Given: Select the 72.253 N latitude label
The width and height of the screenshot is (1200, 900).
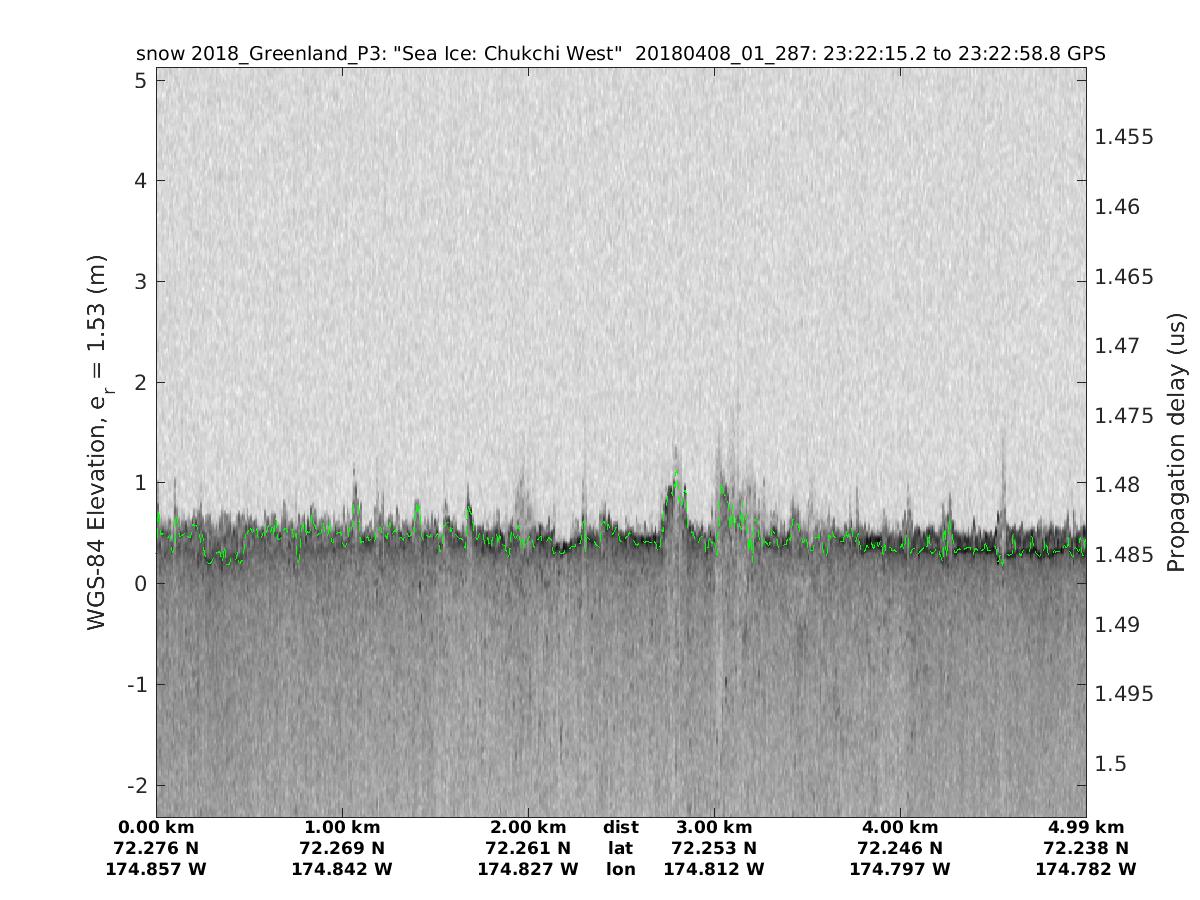Looking at the screenshot, I should (x=714, y=848).
